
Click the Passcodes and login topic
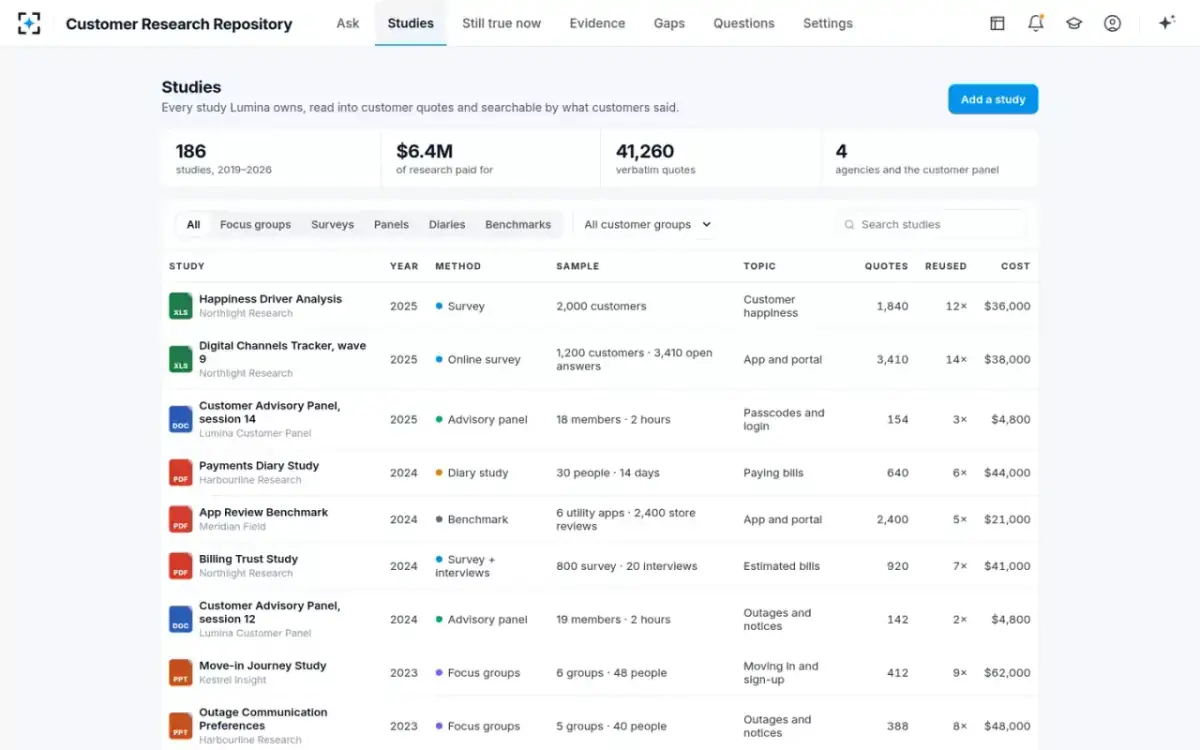click(x=784, y=419)
